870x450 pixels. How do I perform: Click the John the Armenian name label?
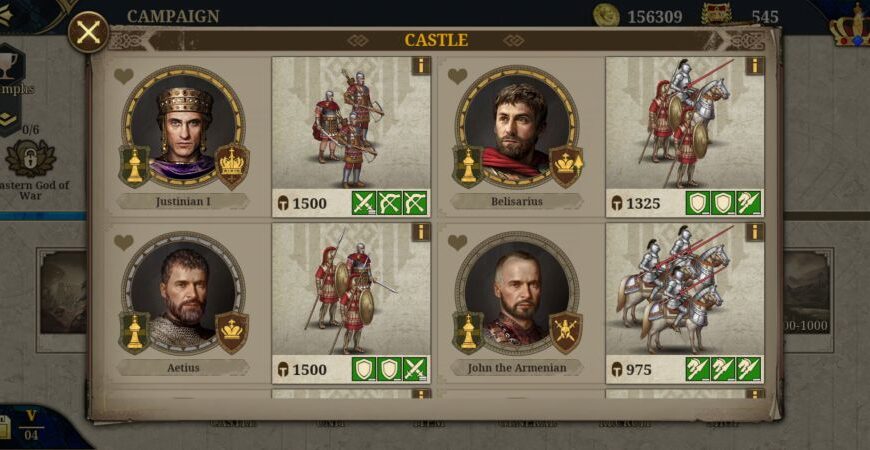[517, 367]
